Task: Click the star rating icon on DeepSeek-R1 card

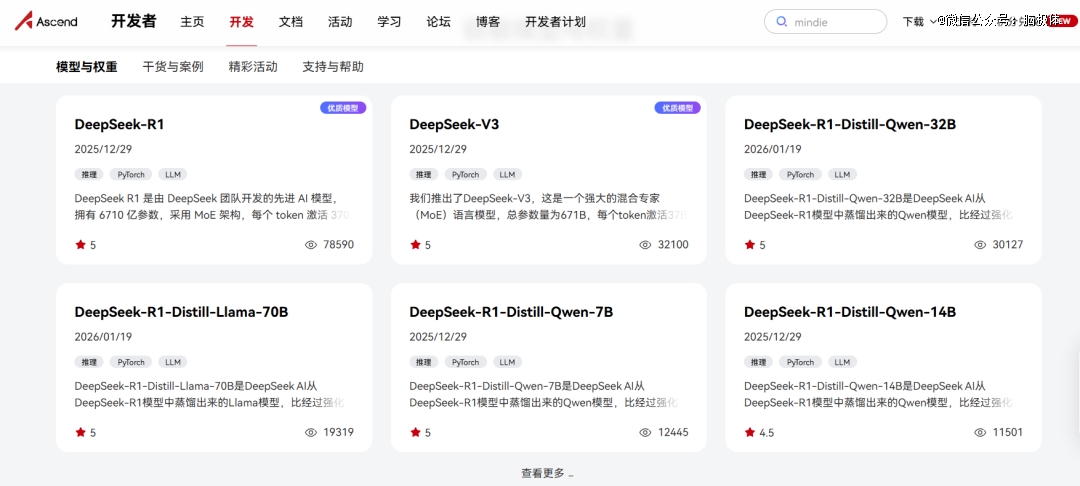Action: click(80, 244)
